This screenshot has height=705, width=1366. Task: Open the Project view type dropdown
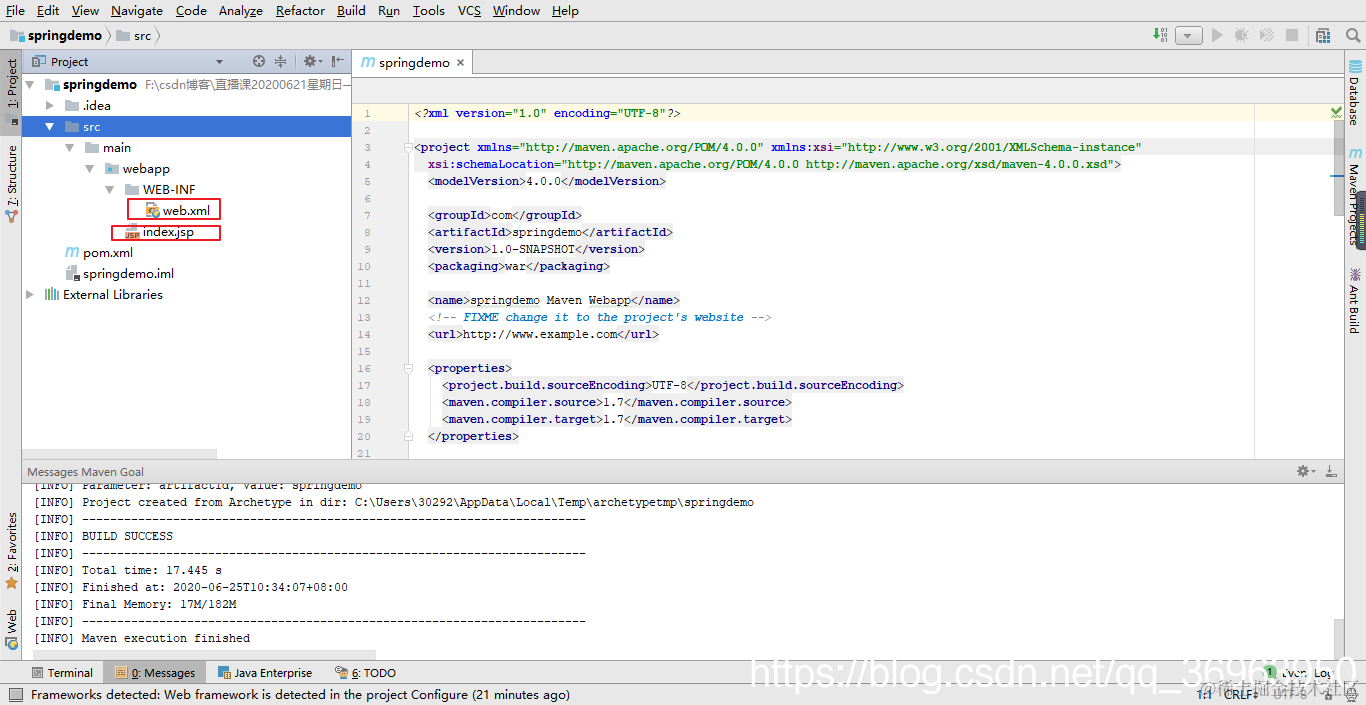click(220, 62)
